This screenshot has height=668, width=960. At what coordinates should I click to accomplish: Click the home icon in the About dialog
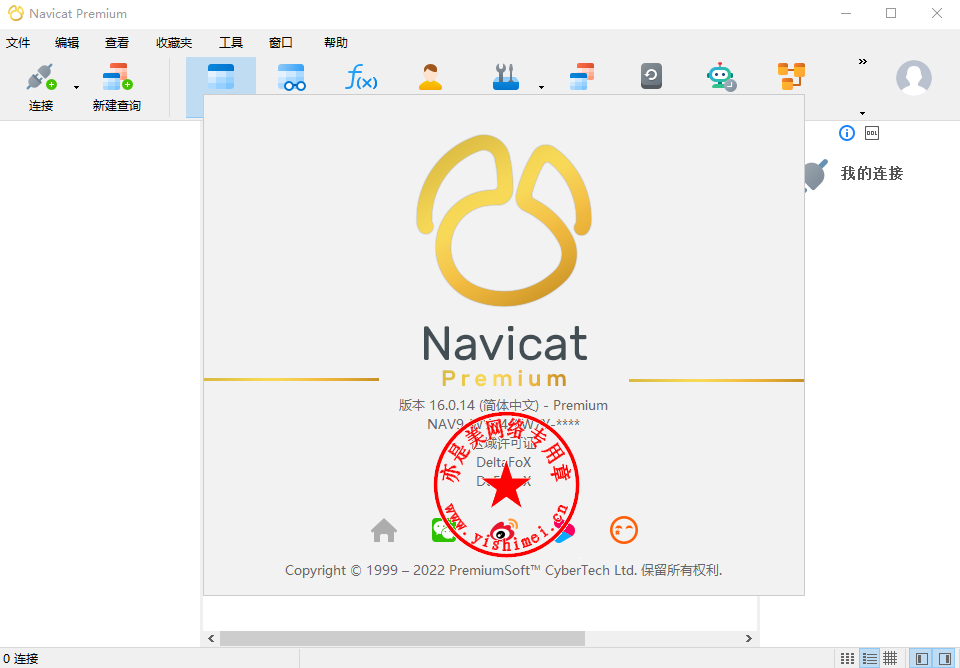point(384,530)
